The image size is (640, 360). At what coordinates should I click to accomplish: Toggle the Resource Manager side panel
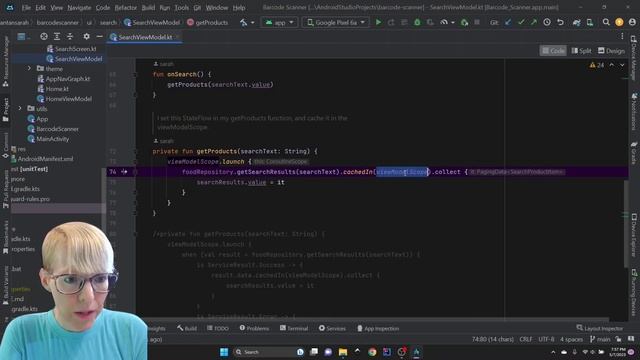coord(5,61)
